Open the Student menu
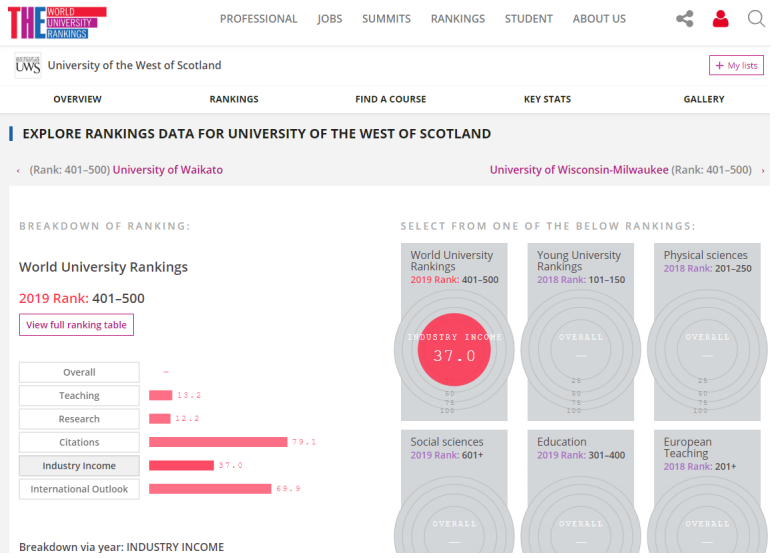 [x=528, y=19]
